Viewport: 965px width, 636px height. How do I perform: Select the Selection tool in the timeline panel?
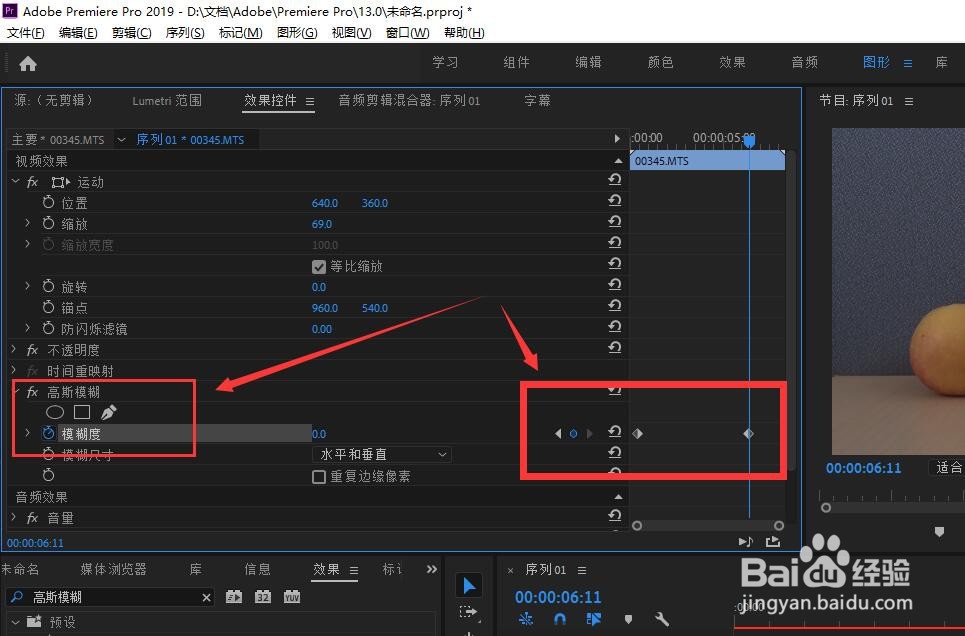tap(469, 584)
